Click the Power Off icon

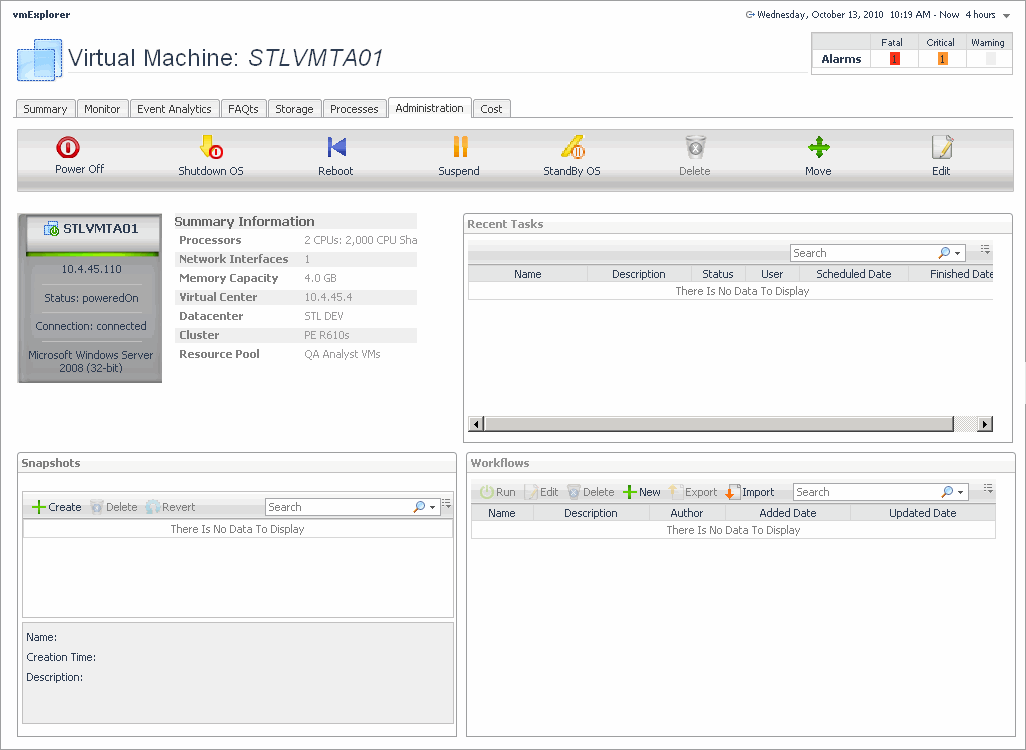click(68, 148)
